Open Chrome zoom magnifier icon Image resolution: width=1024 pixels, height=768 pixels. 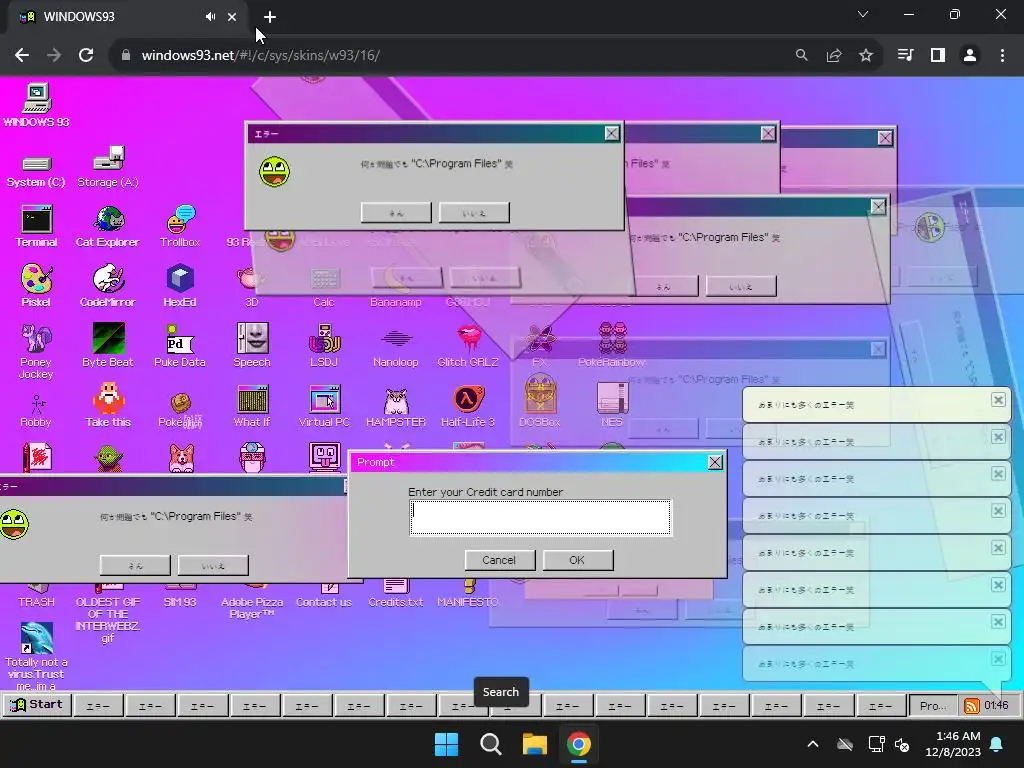pos(801,56)
